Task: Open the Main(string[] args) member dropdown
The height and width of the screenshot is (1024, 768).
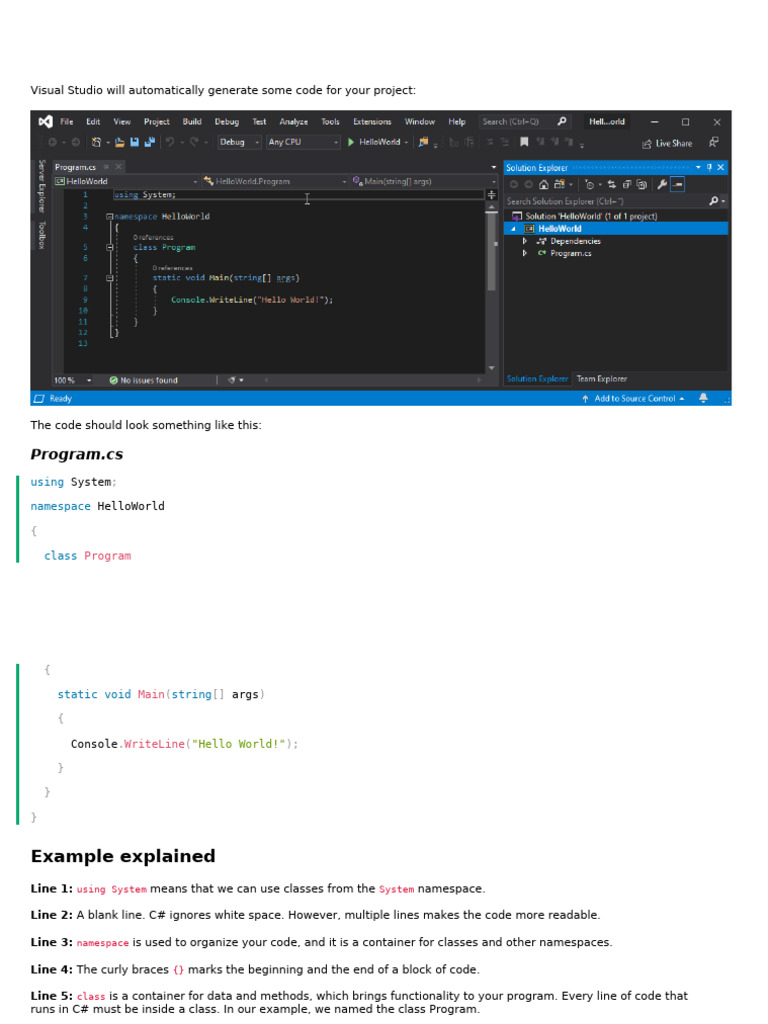Action: pyautogui.click(x=424, y=182)
